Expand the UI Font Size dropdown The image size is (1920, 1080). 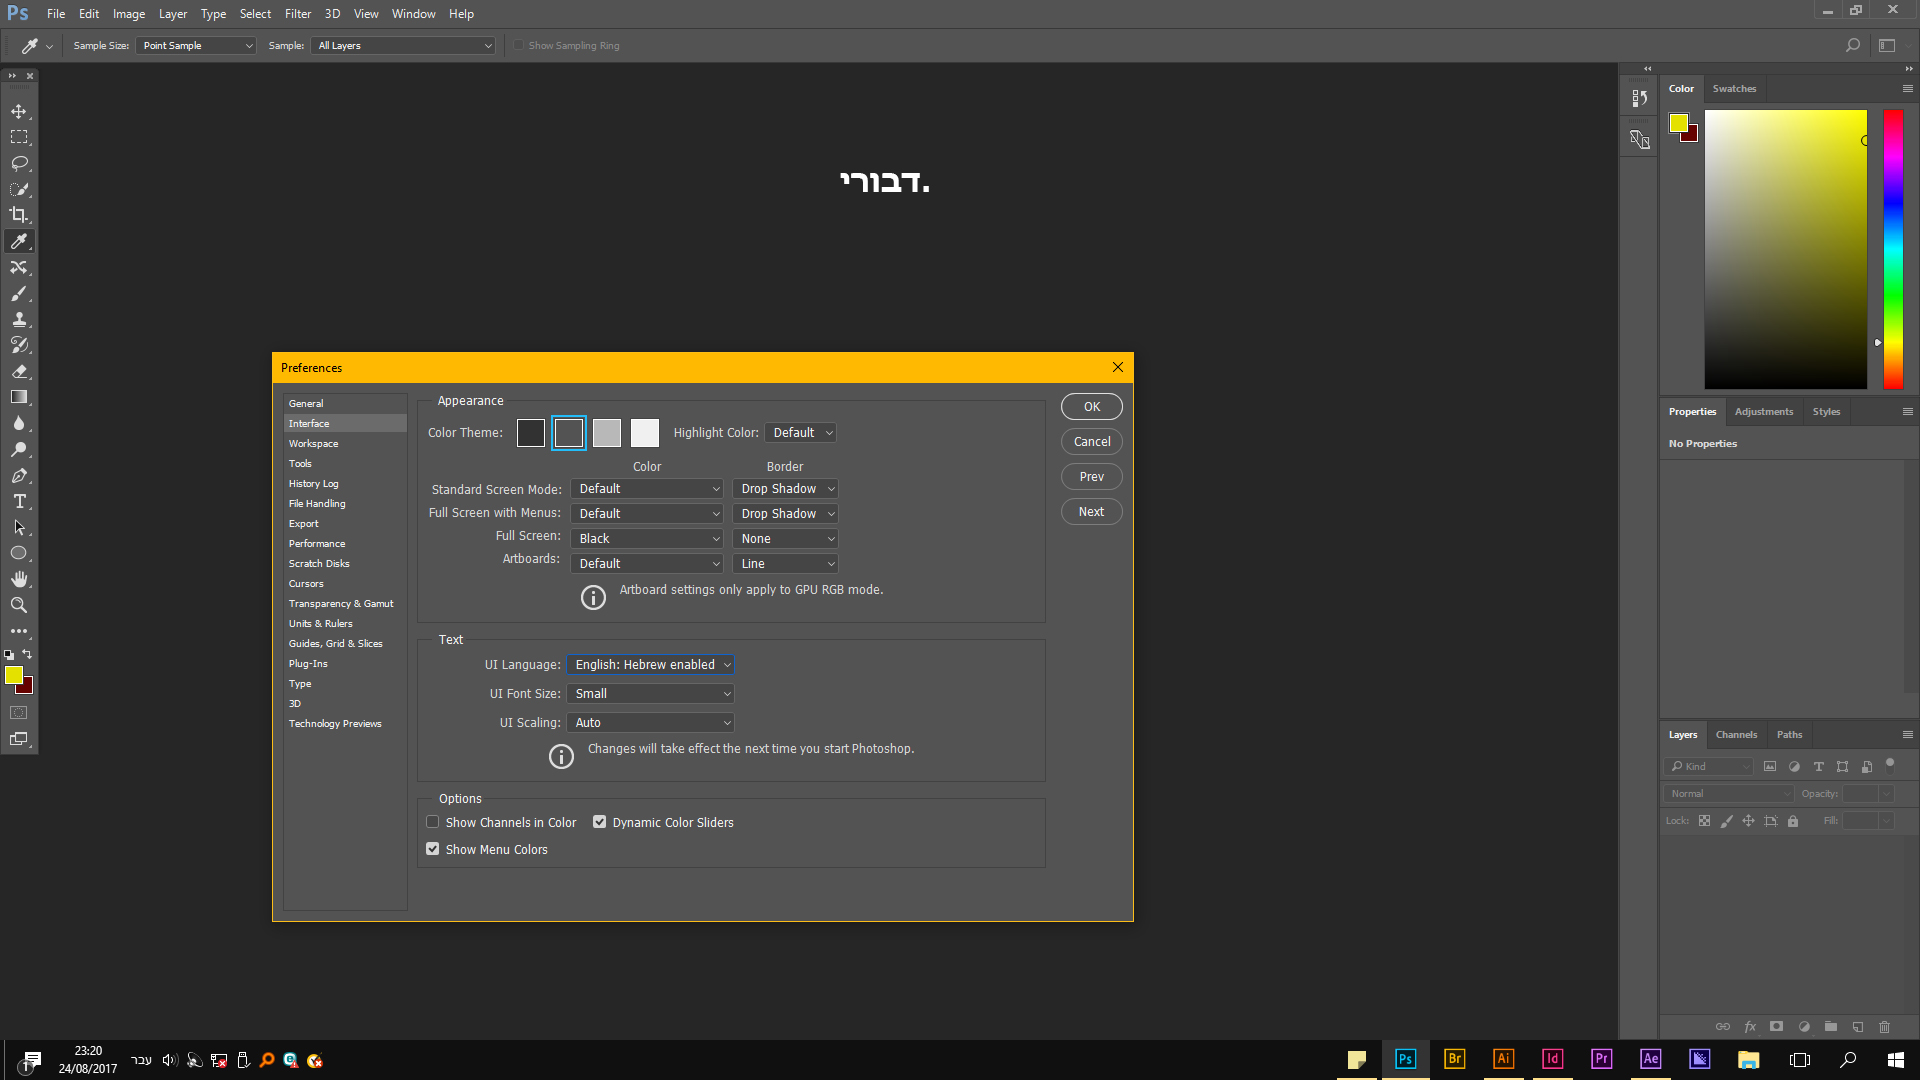[x=651, y=694]
